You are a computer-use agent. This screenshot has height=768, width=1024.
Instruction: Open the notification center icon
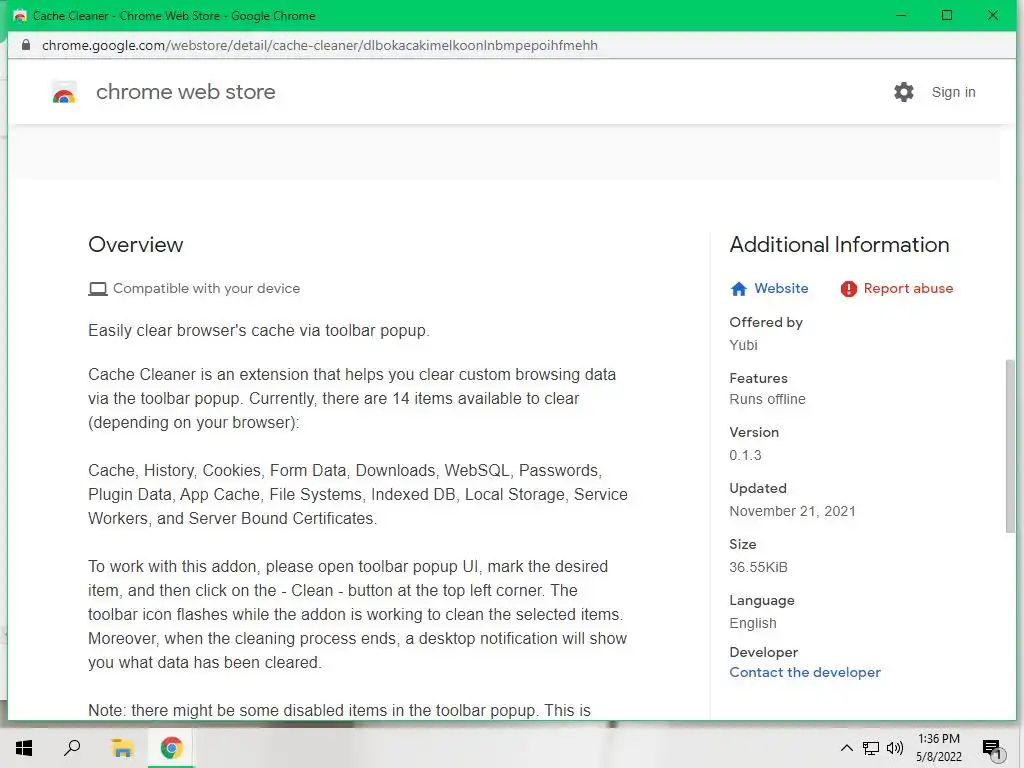coord(991,748)
